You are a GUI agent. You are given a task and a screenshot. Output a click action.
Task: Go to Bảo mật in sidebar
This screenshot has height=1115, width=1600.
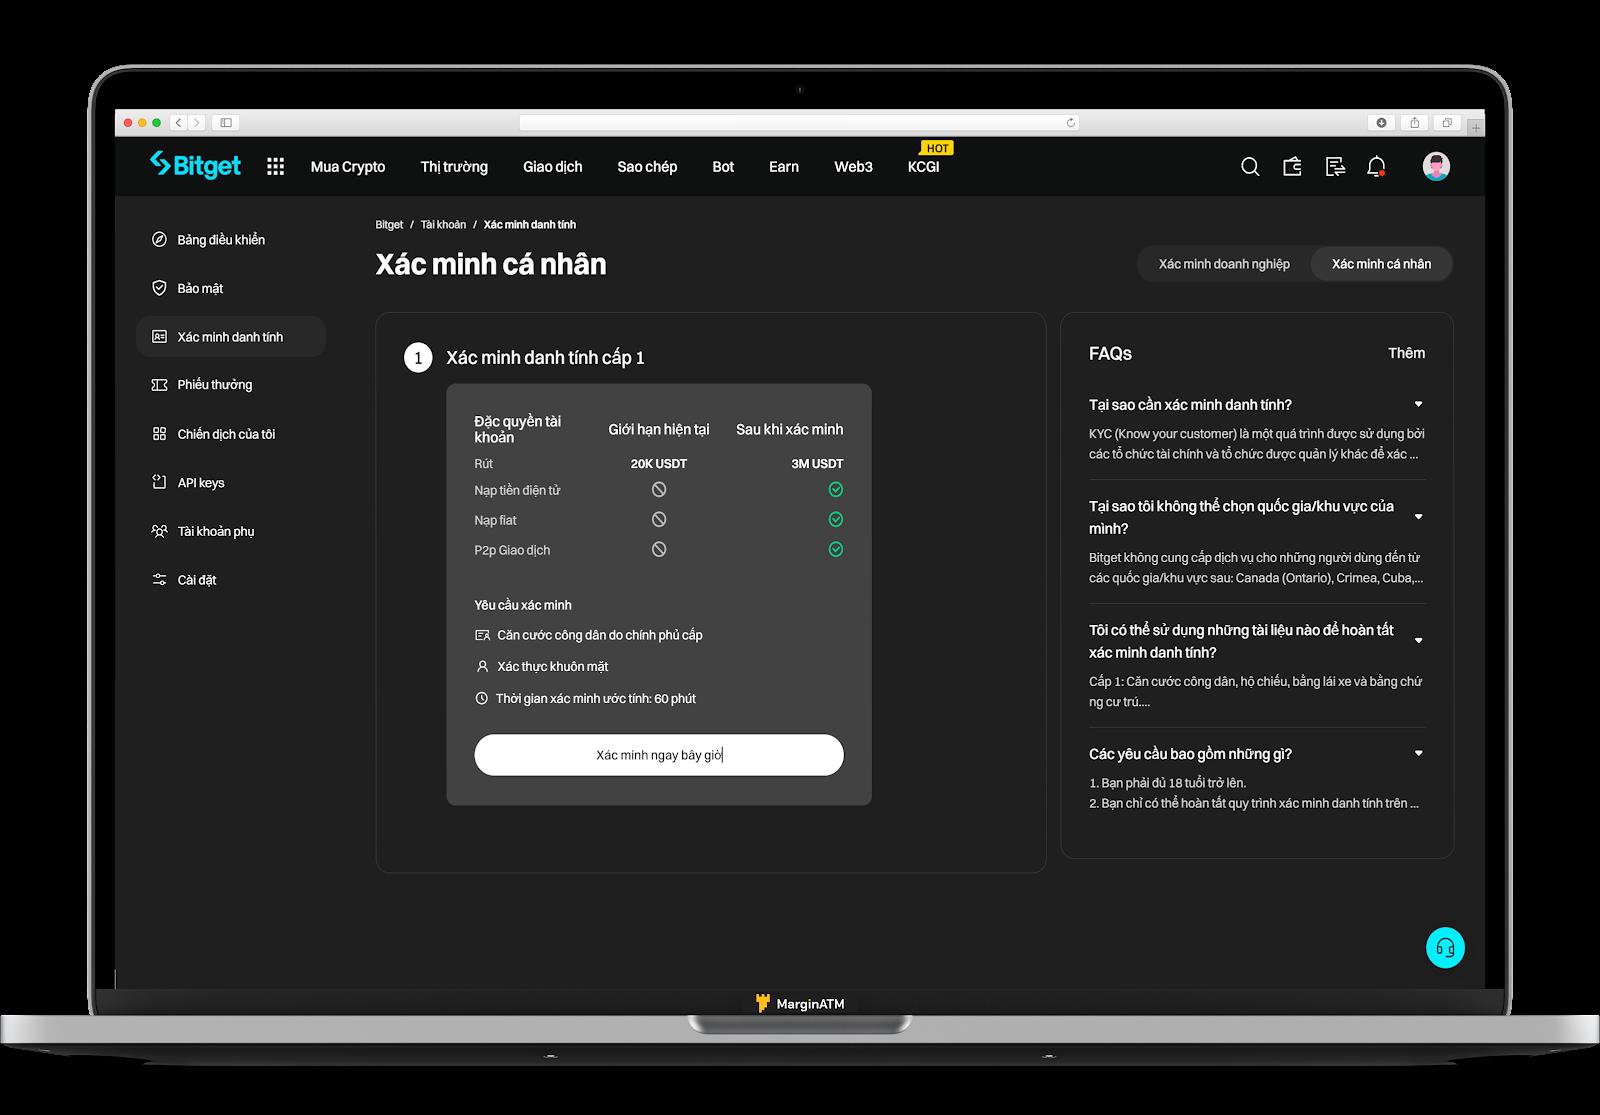pyautogui.click(x=187, y=288)
